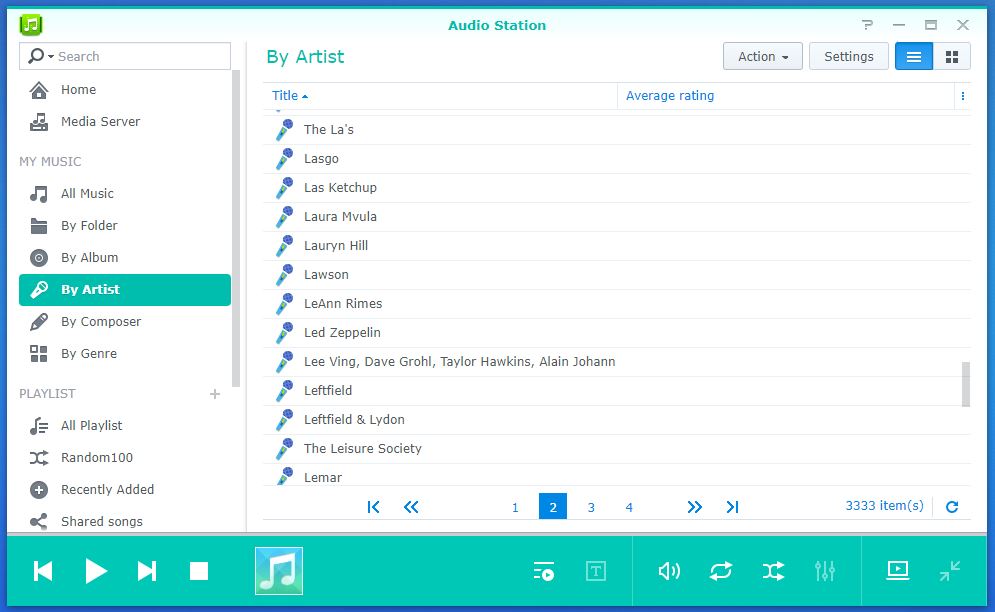The width and height of the screenshot is (995, 612).
Task: Switch to thumbnail grid view
Action: click(x=952, y=57)
